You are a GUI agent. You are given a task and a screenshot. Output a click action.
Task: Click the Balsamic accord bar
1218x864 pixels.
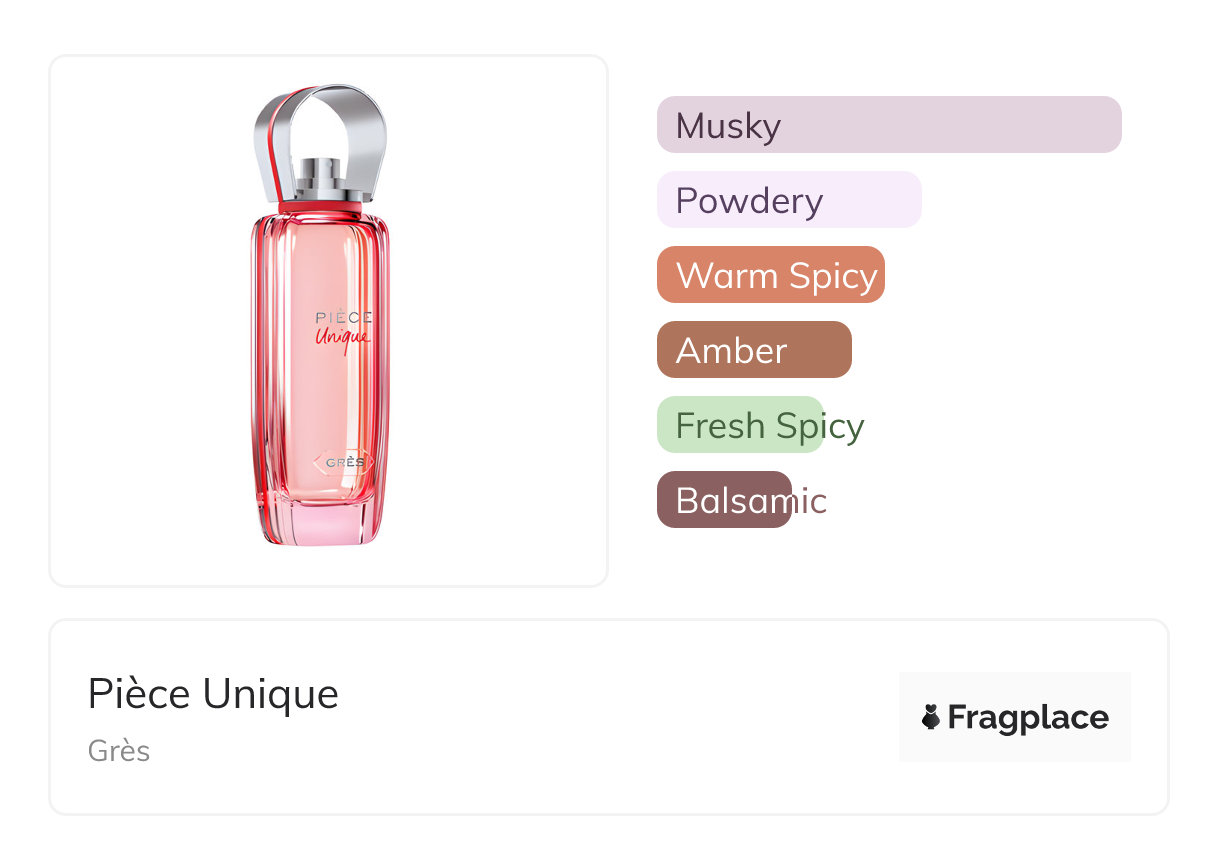click(x=724, y=500)
